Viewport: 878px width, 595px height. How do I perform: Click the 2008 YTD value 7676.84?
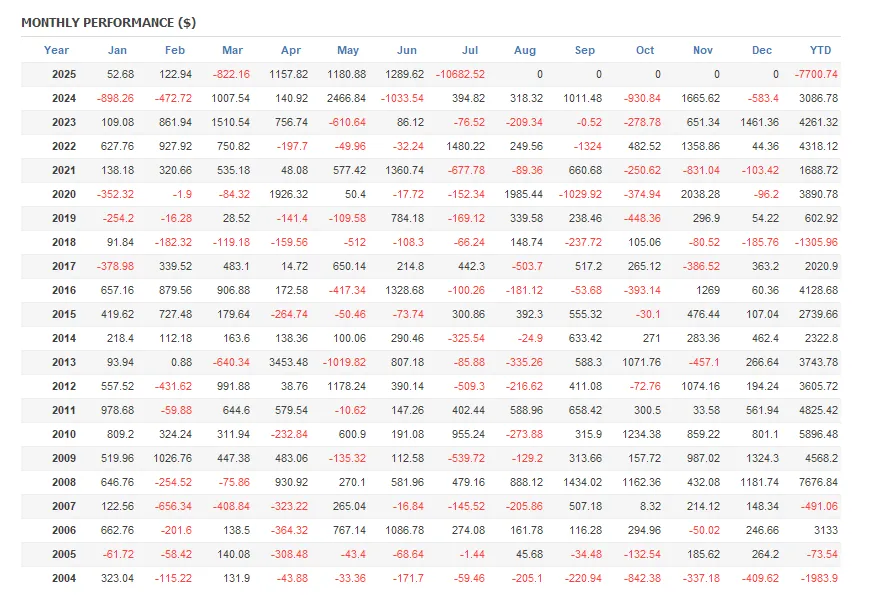(819, 482)
